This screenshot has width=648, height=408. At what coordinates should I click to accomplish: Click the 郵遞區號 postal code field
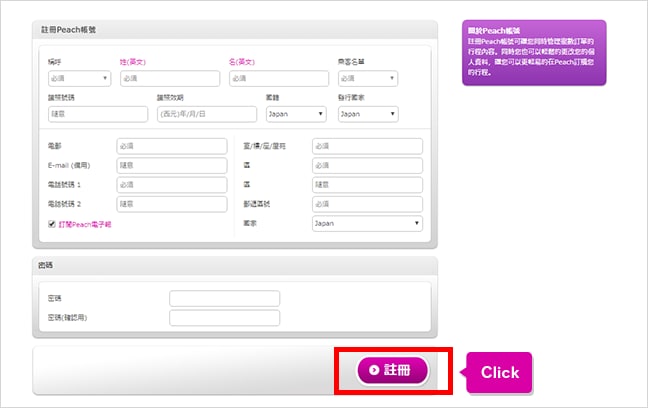click(367, 204)
